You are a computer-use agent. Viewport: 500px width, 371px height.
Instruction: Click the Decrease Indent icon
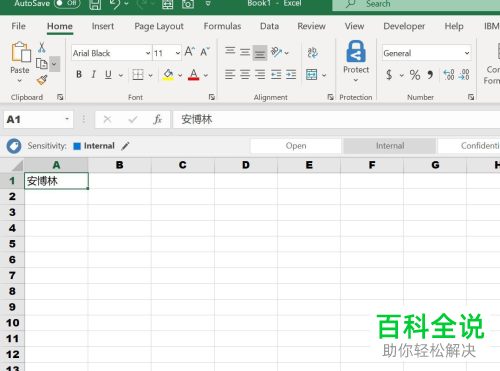tap(276, 74)
